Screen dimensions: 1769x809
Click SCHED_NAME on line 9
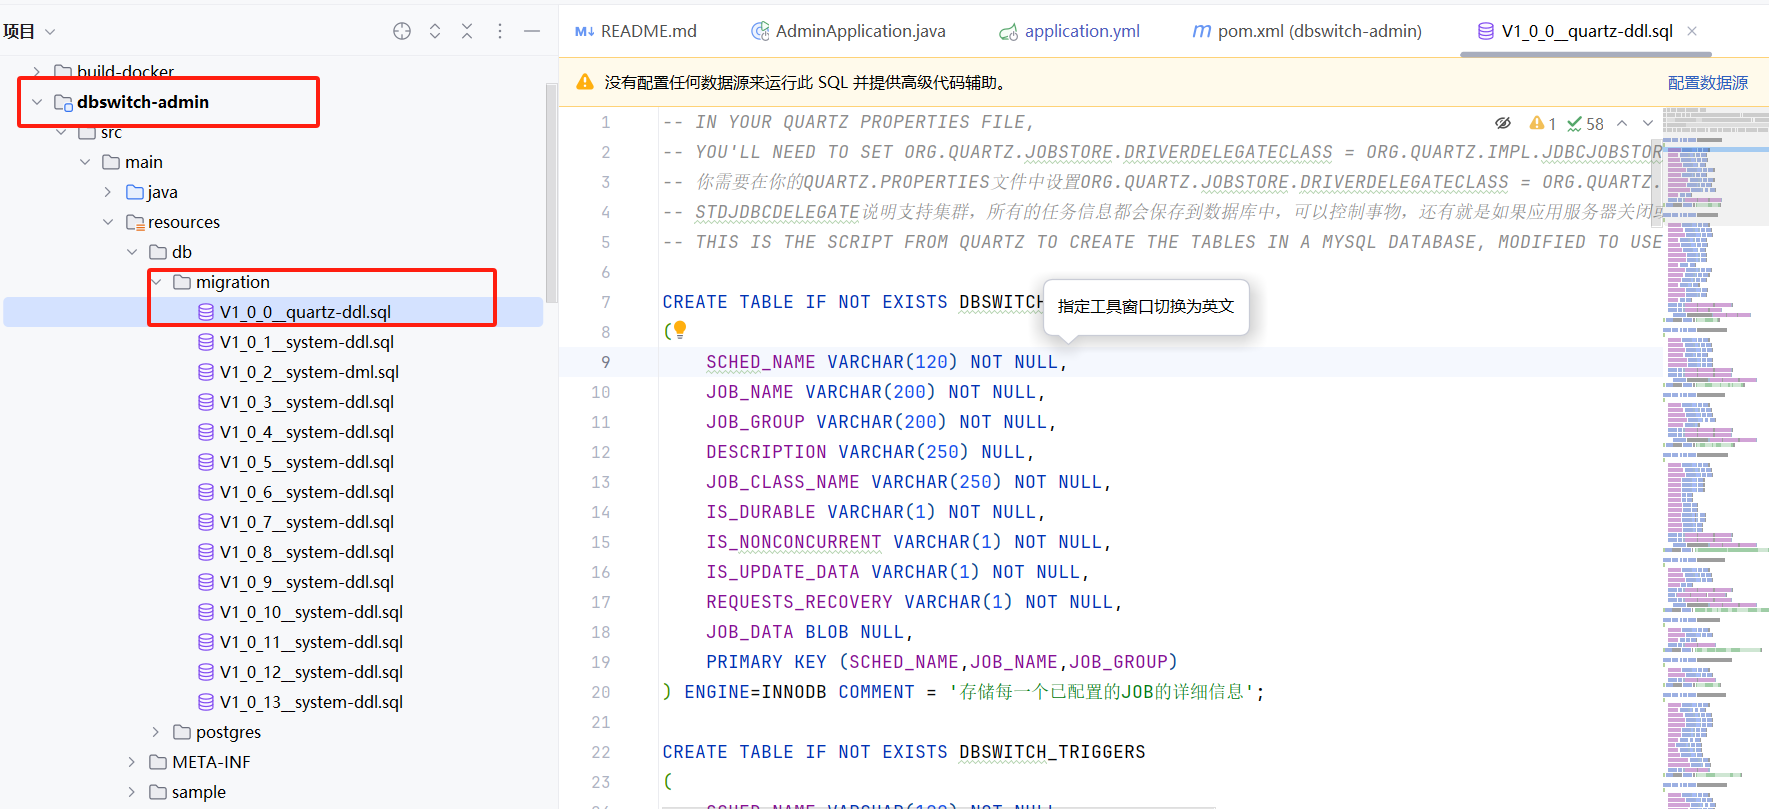tap(760, 362)
